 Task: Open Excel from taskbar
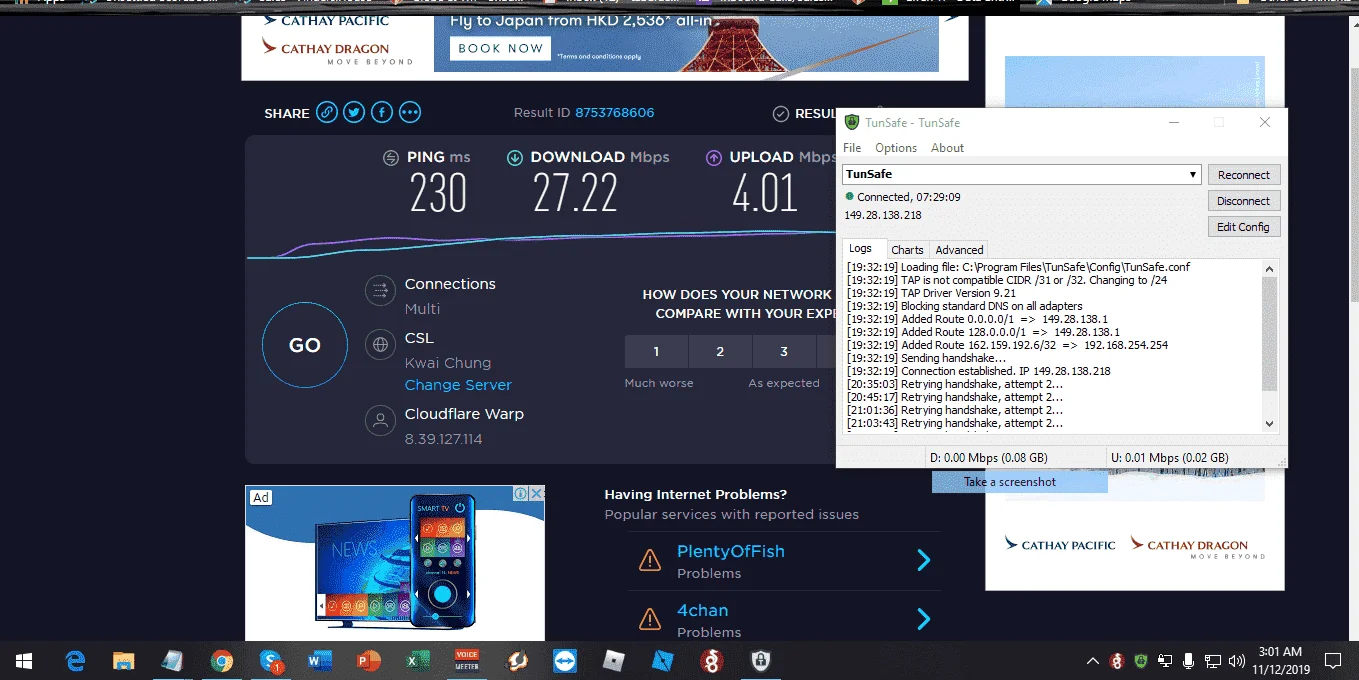click(x=418, y=661)
